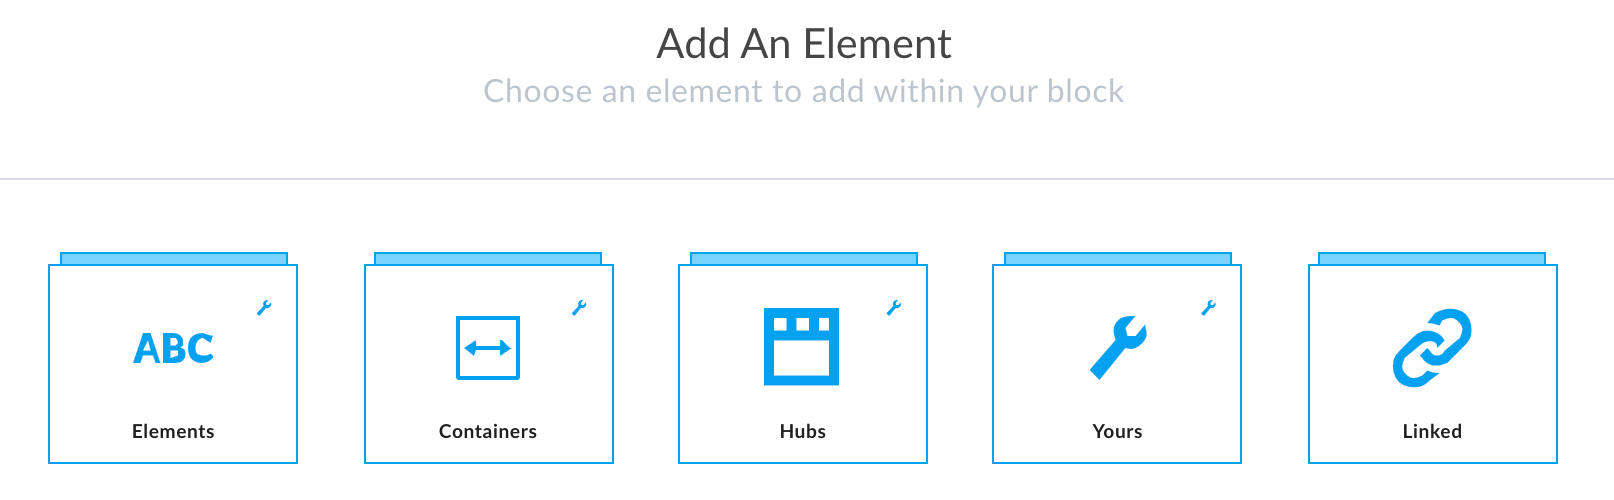The height and width of the screenshot is (500, 1614).
Task: Click the small wrench on Yours card
Action: (x=1209, y=308)
